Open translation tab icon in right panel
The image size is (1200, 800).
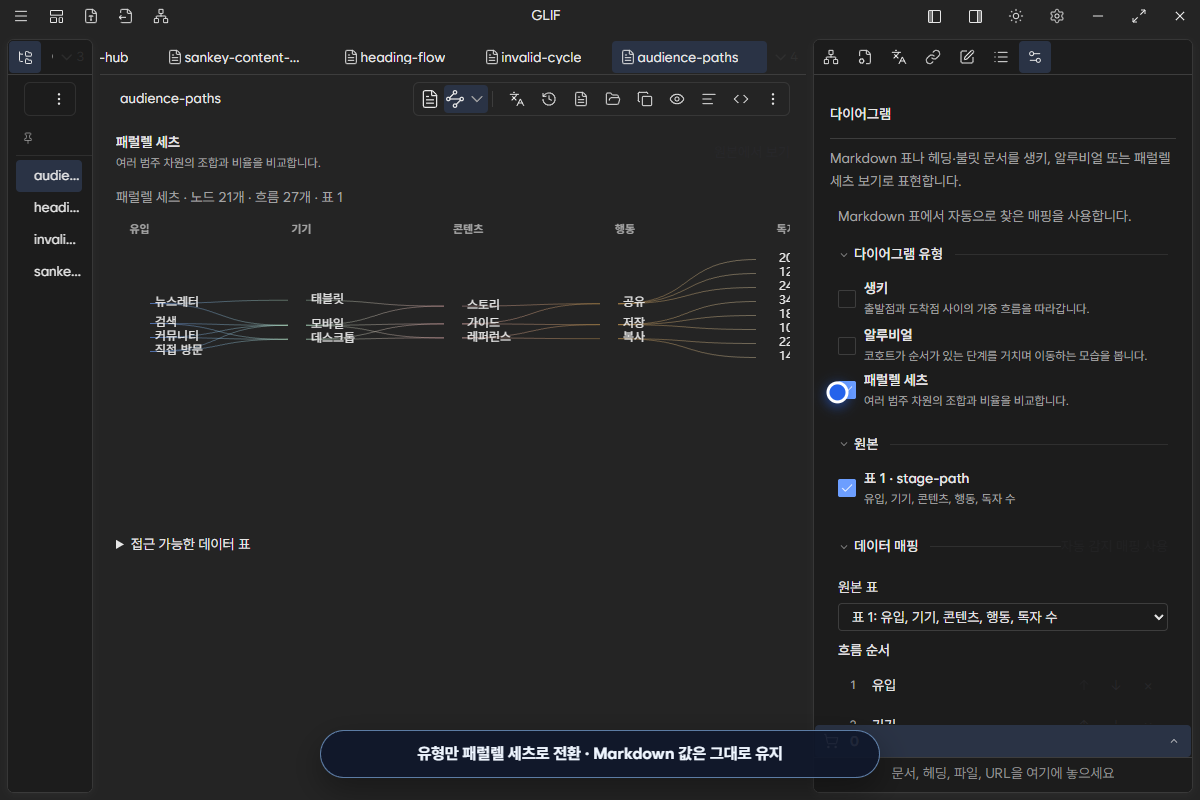pyautogui.click(x=899, y=57)
